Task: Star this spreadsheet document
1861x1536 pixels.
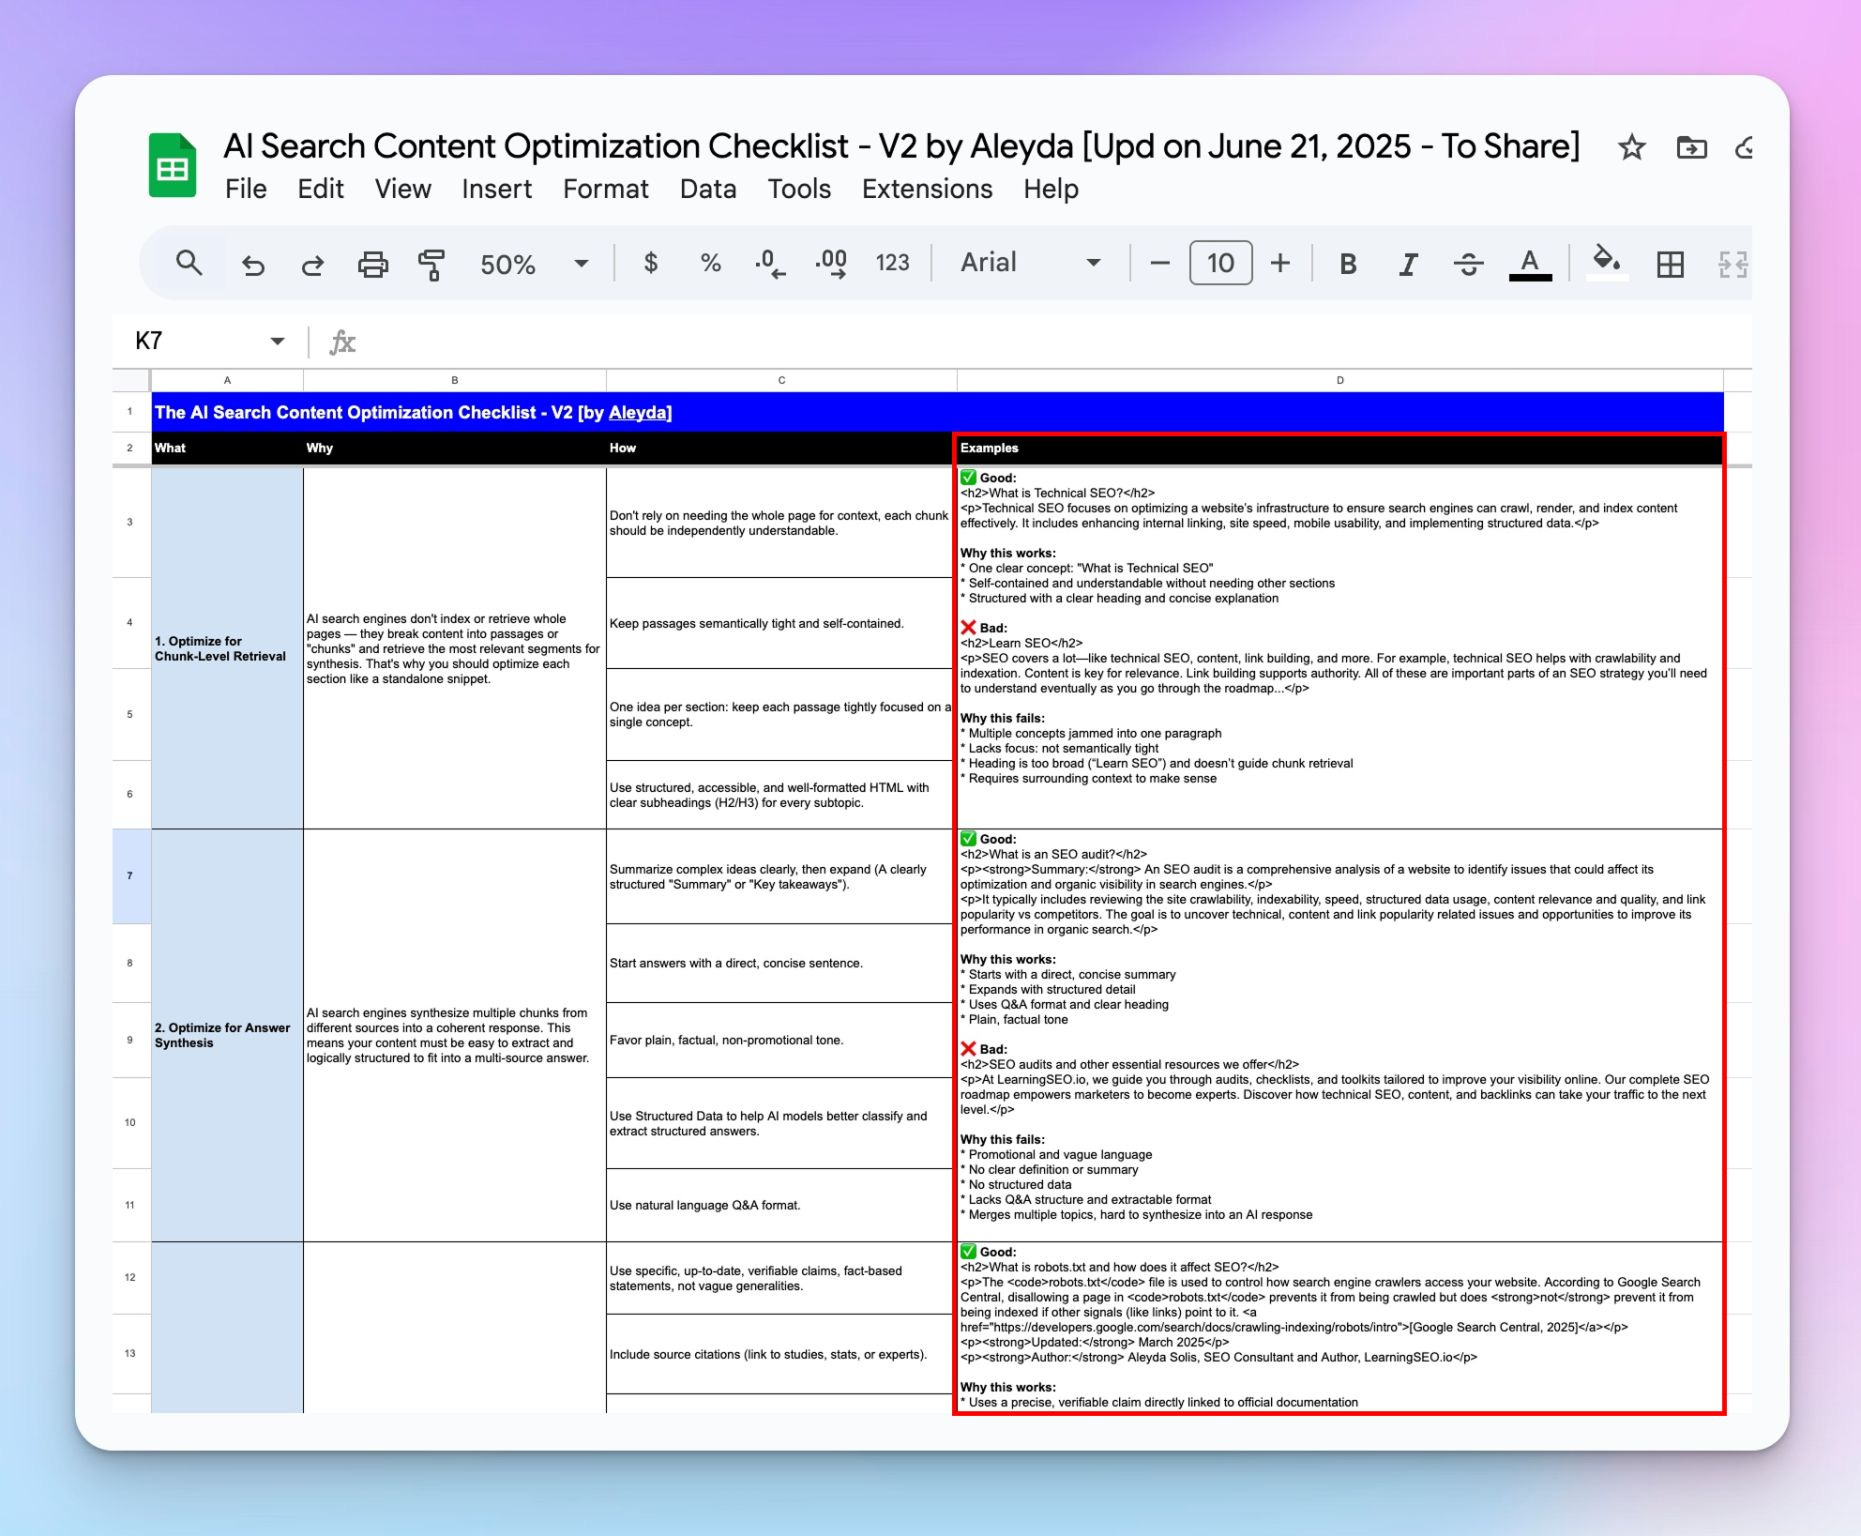Action: (1632, 148)
